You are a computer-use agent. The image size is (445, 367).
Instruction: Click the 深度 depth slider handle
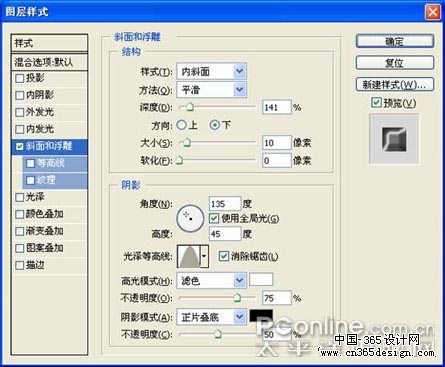point(190,107)
